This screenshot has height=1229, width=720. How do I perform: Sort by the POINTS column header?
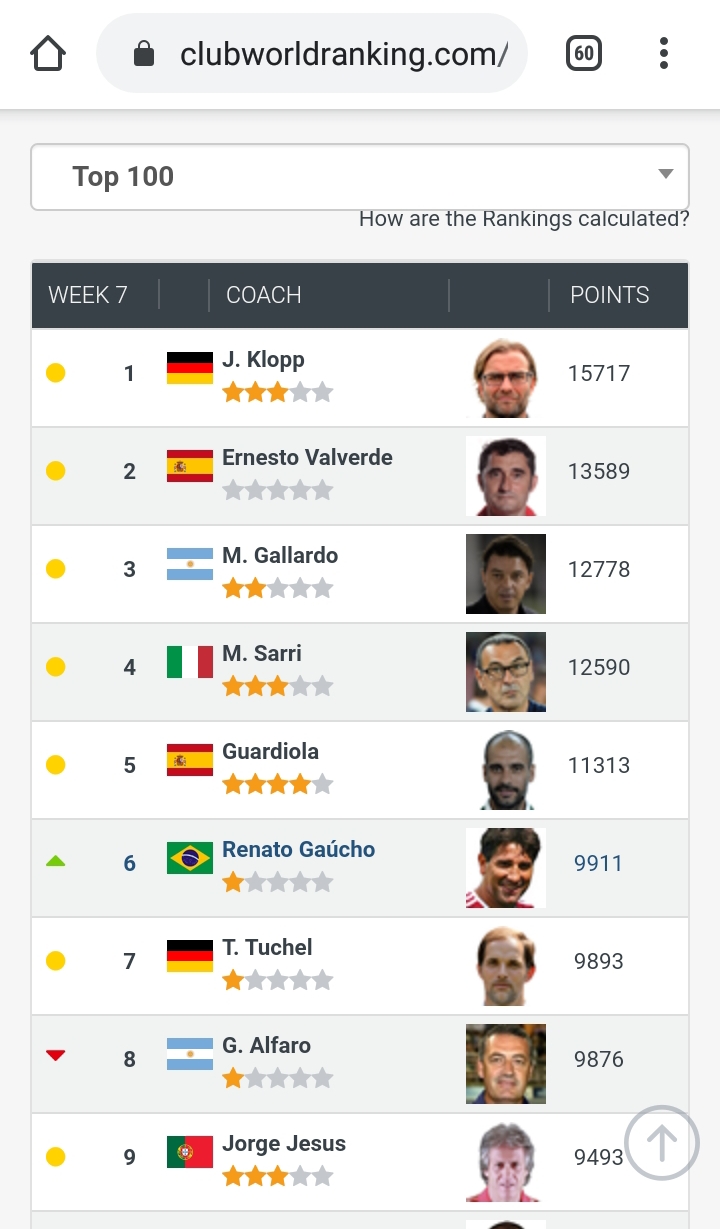[x=609, y=295]
